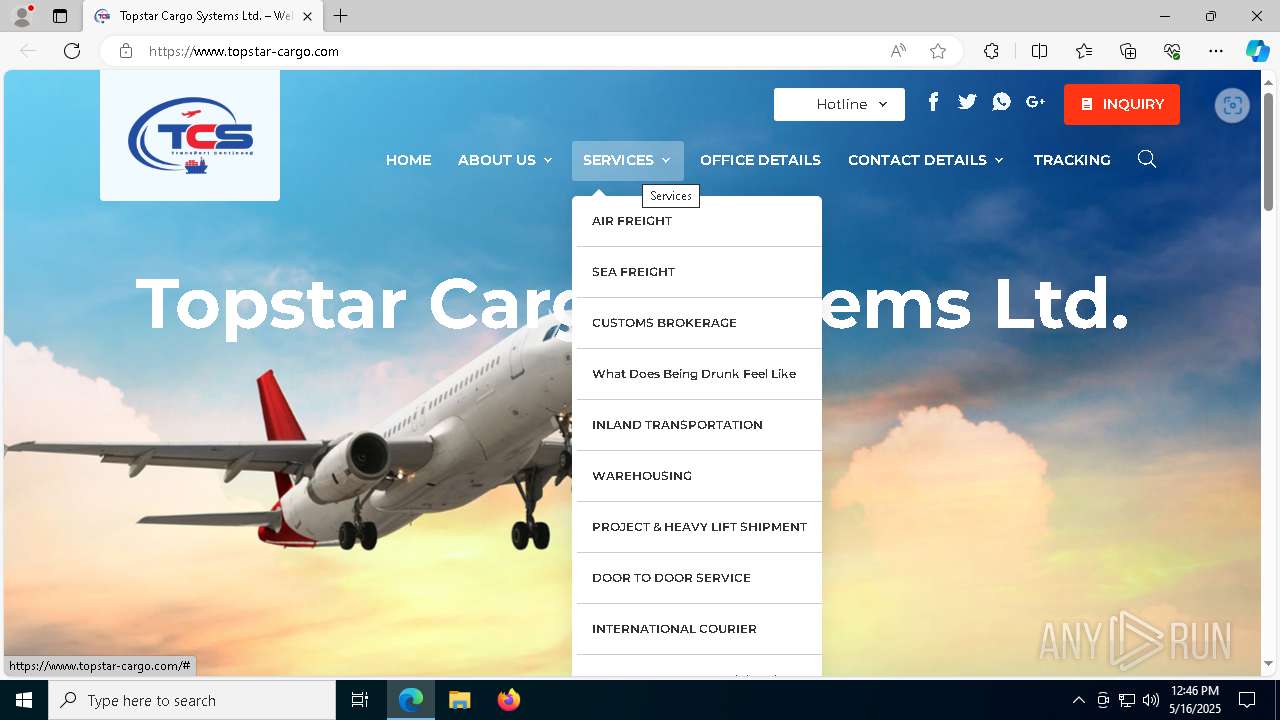Select PROJECT & HEAVY LIFT SHIPMENT
The width and height of the screenshot is (1280, 720).
point(698,527)
